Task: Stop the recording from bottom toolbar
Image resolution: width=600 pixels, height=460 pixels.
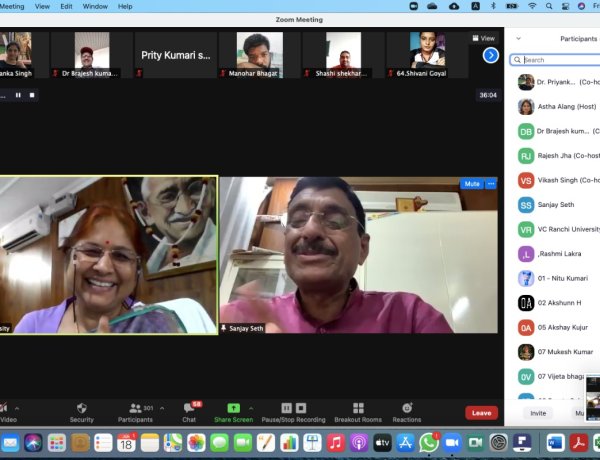Action: coord(301,408)
